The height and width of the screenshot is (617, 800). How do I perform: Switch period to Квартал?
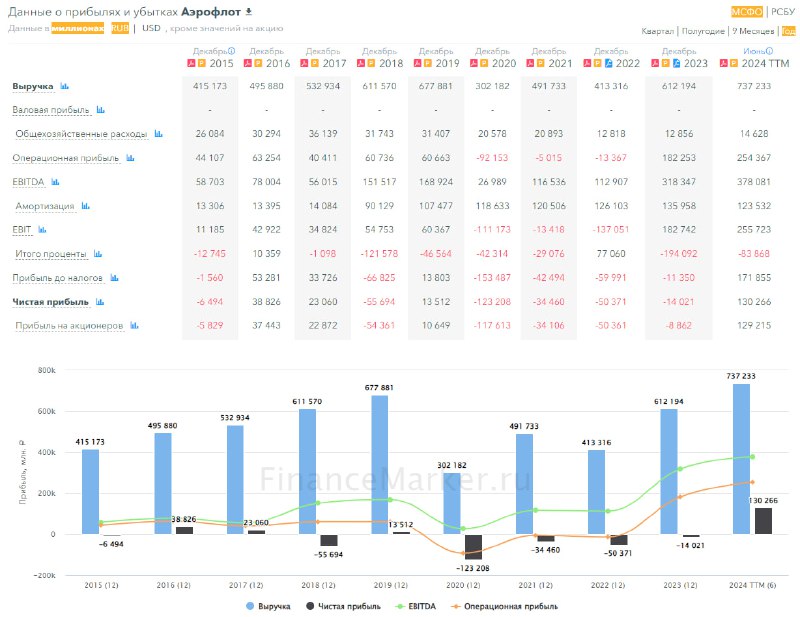(657, 31)
